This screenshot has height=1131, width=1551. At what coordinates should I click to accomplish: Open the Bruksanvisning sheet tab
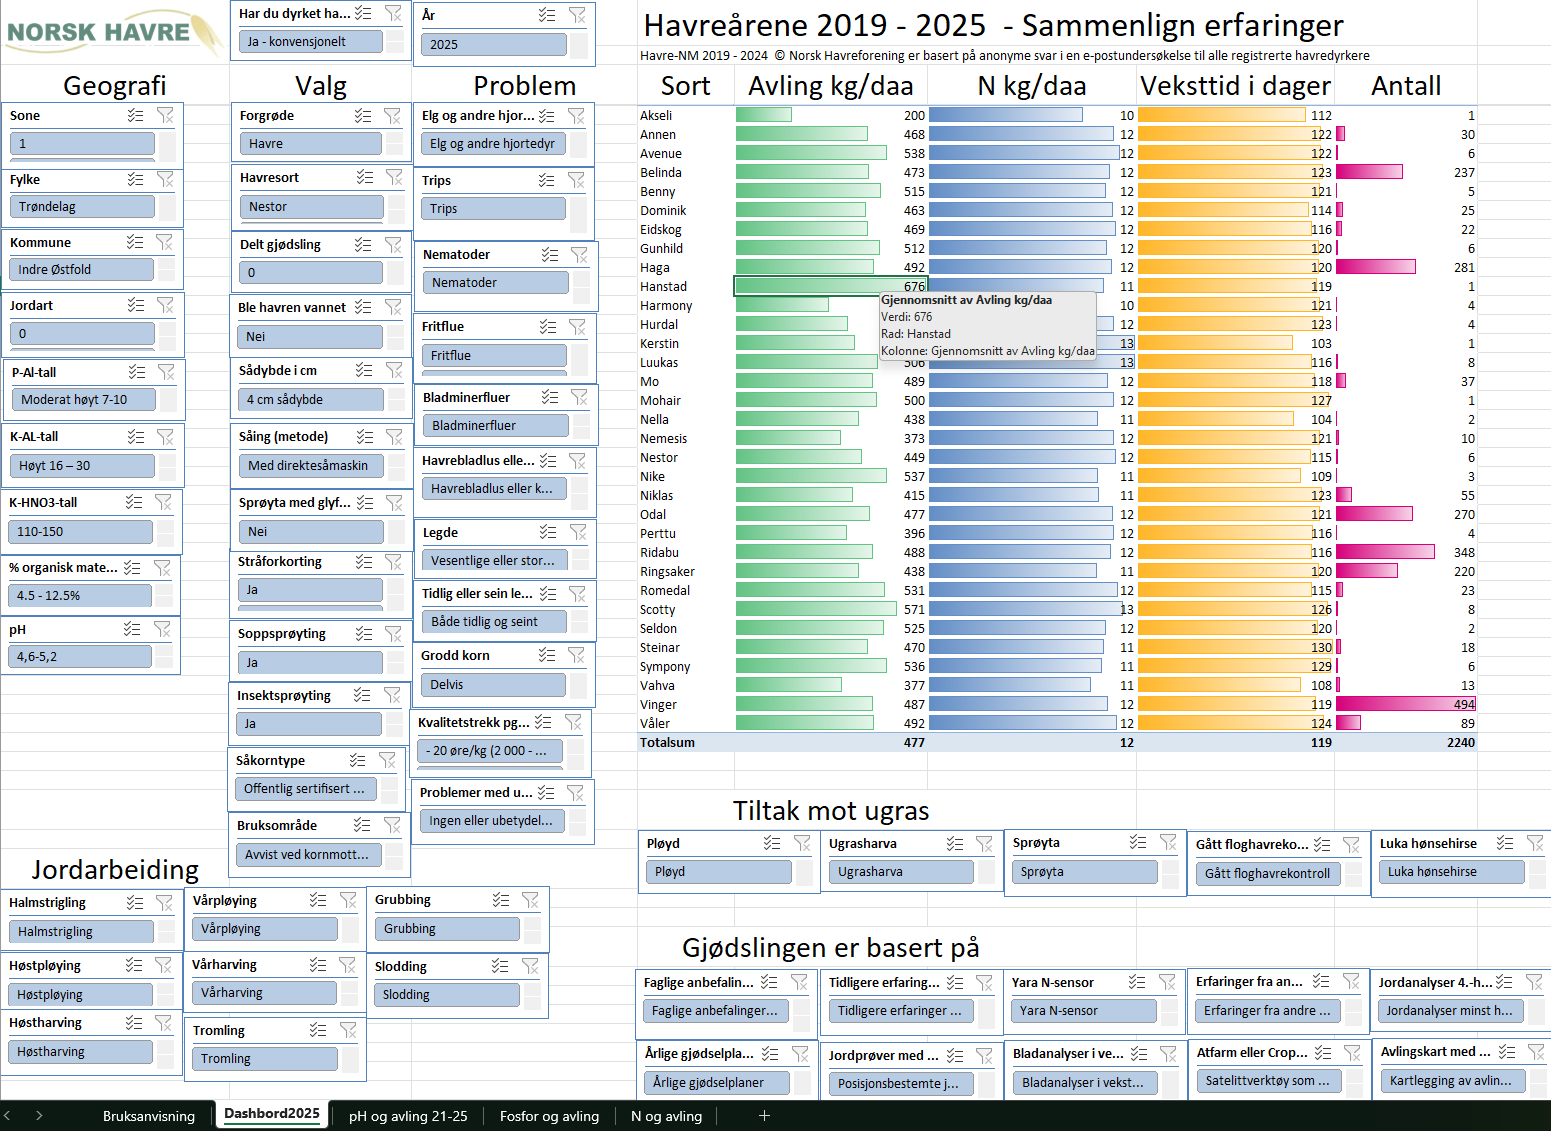(x=149, y=1116)
